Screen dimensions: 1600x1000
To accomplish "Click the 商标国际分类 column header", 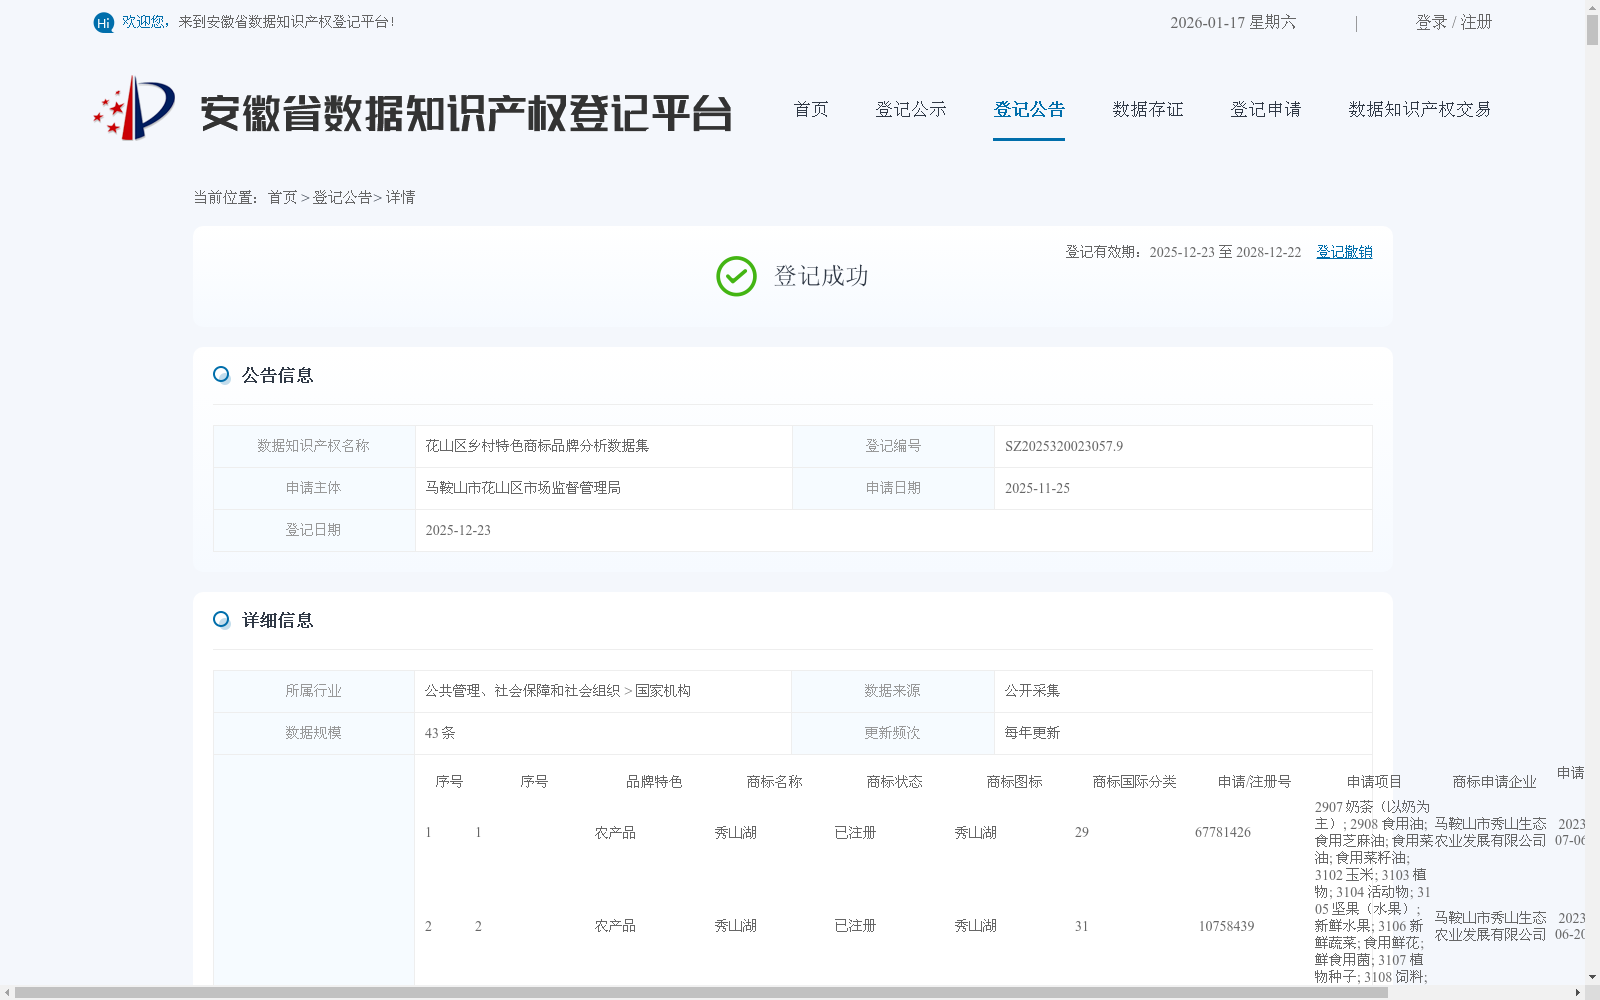I will click(x=1134, y=782).
